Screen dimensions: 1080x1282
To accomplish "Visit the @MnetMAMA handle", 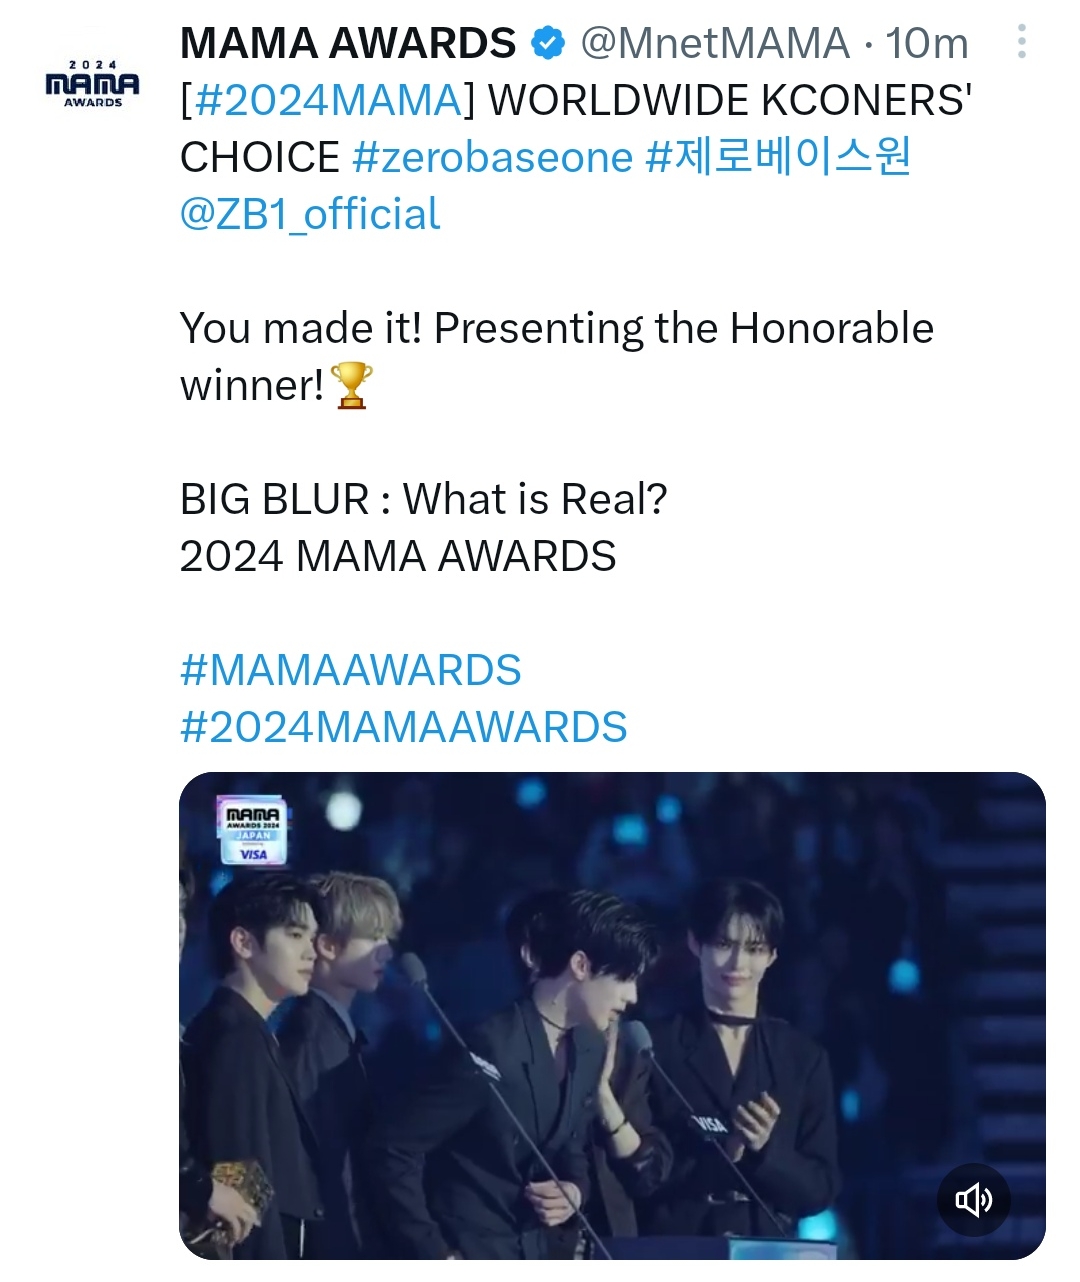I will pos(714,43).
